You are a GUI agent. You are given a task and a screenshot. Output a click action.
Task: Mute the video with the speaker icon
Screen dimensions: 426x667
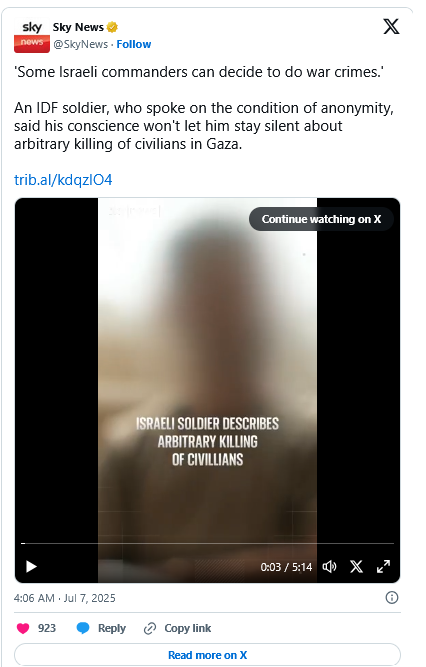click(x=329, y=567)
